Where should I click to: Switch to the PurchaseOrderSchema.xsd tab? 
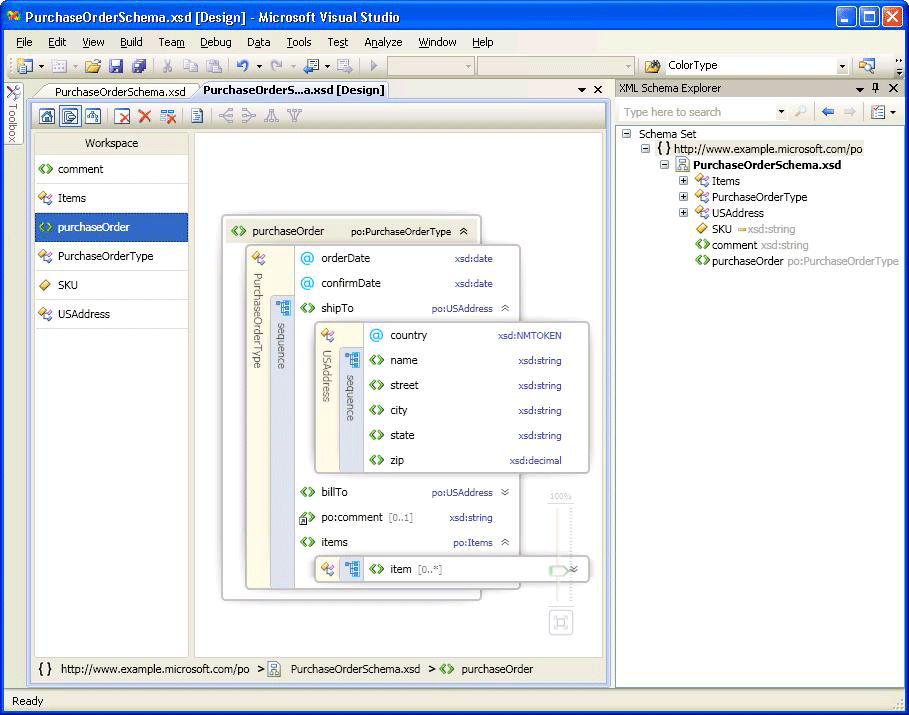(x=119, y=91)
